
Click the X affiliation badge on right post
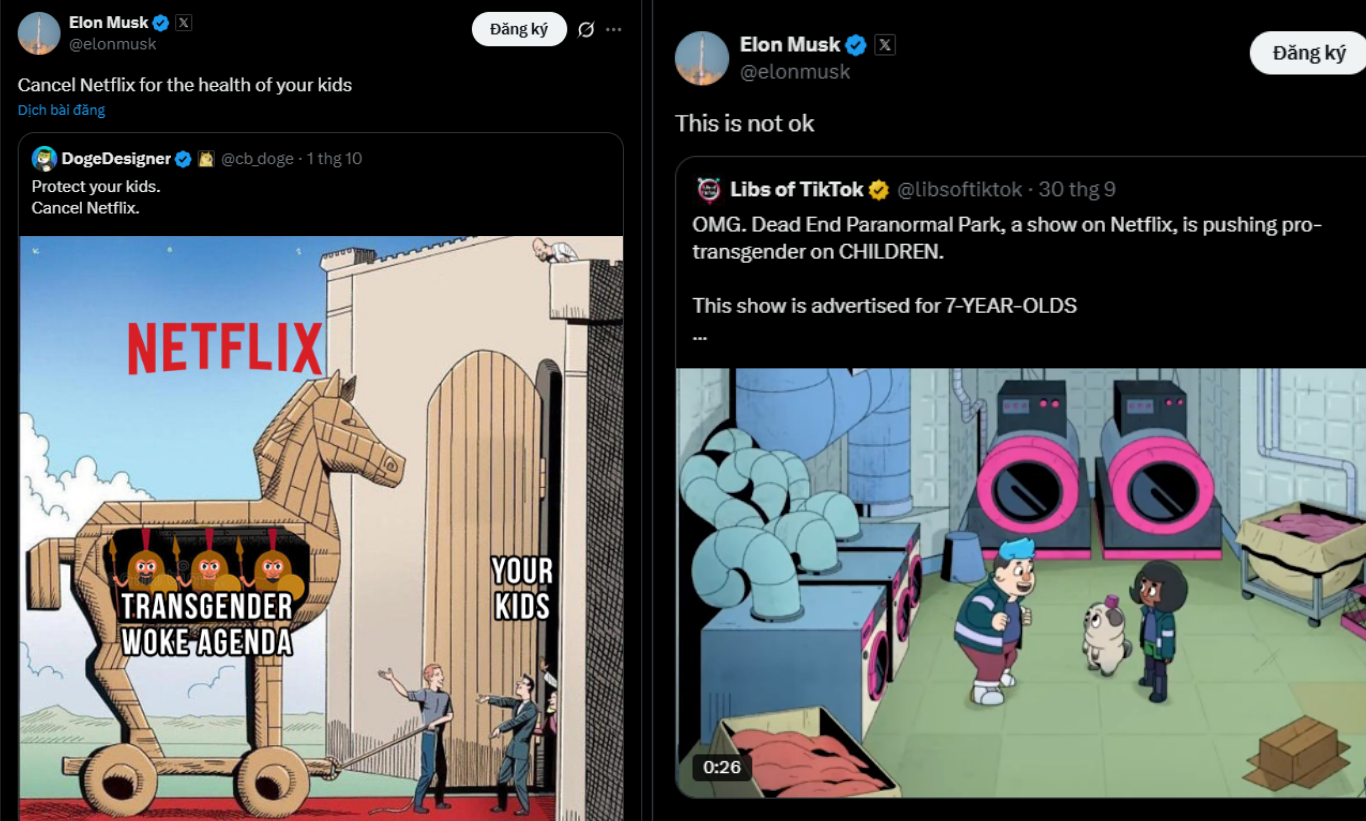click(885, 44)
